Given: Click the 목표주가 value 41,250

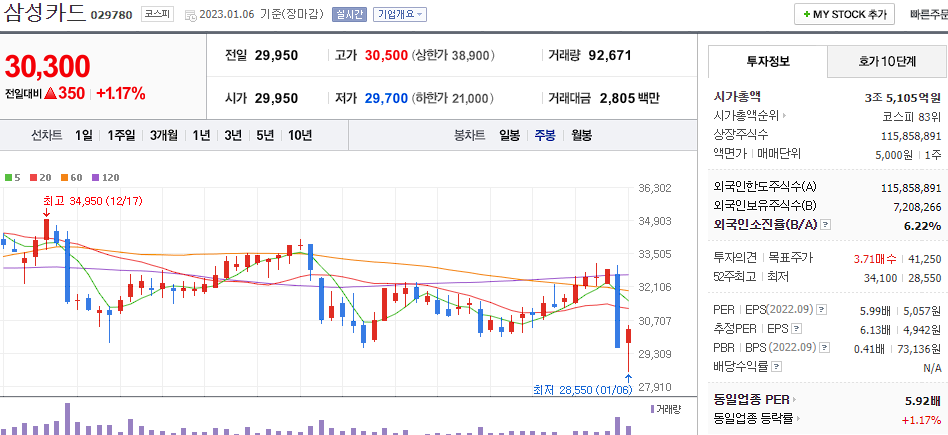Looking at the screenshot, I should 925,259.
